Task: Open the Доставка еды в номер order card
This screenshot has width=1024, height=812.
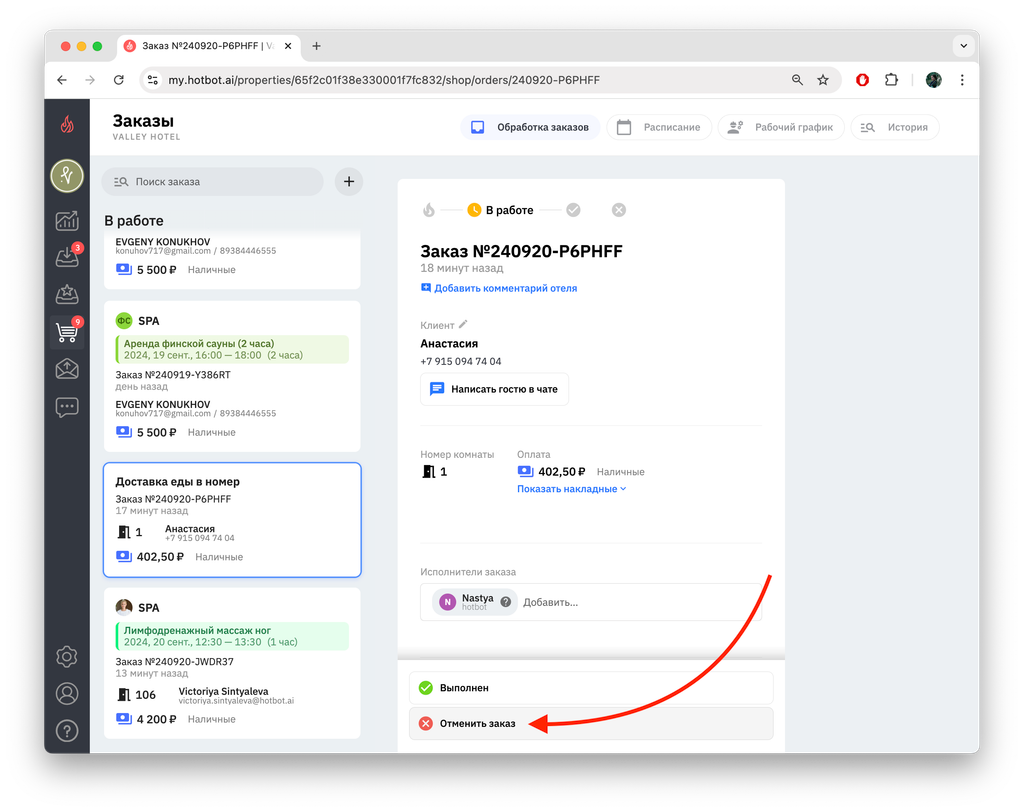Action: click(232, 520)
